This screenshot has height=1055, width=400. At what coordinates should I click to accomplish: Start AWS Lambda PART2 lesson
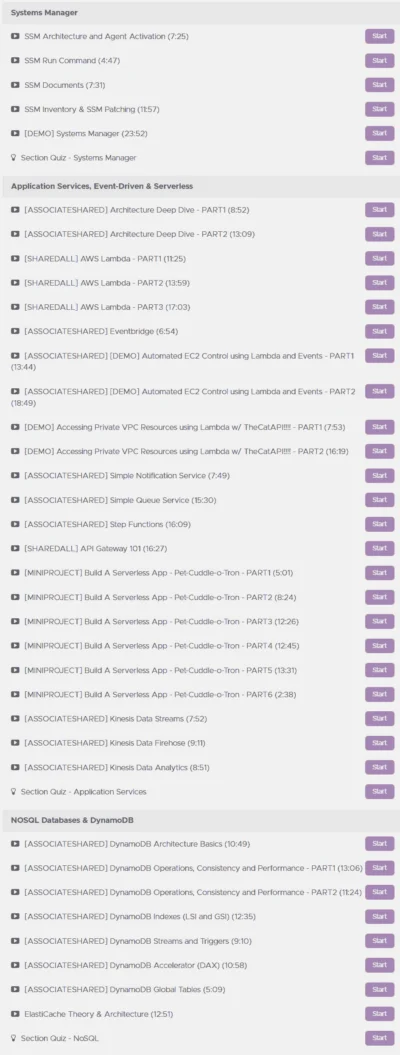(379, 283)
